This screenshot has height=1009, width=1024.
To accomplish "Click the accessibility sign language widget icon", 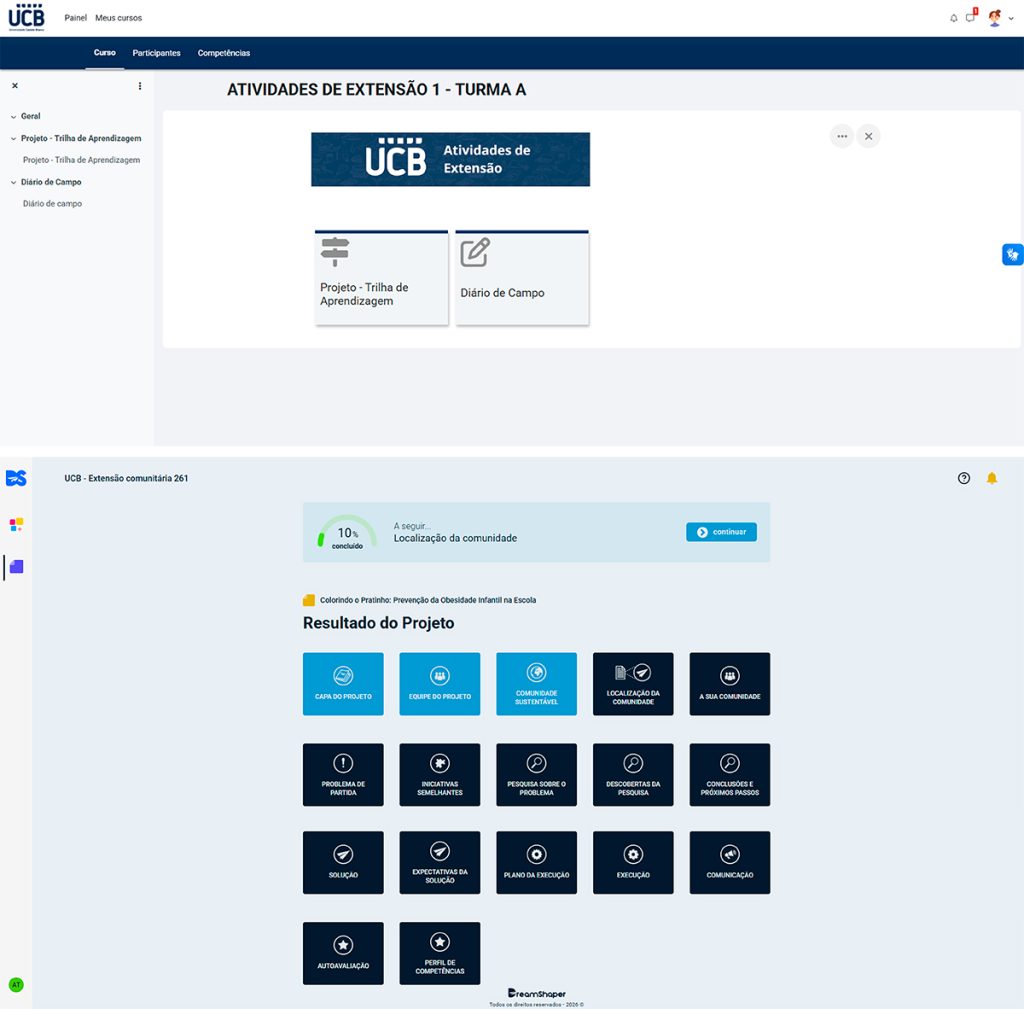I will [x=1012, y=254].
